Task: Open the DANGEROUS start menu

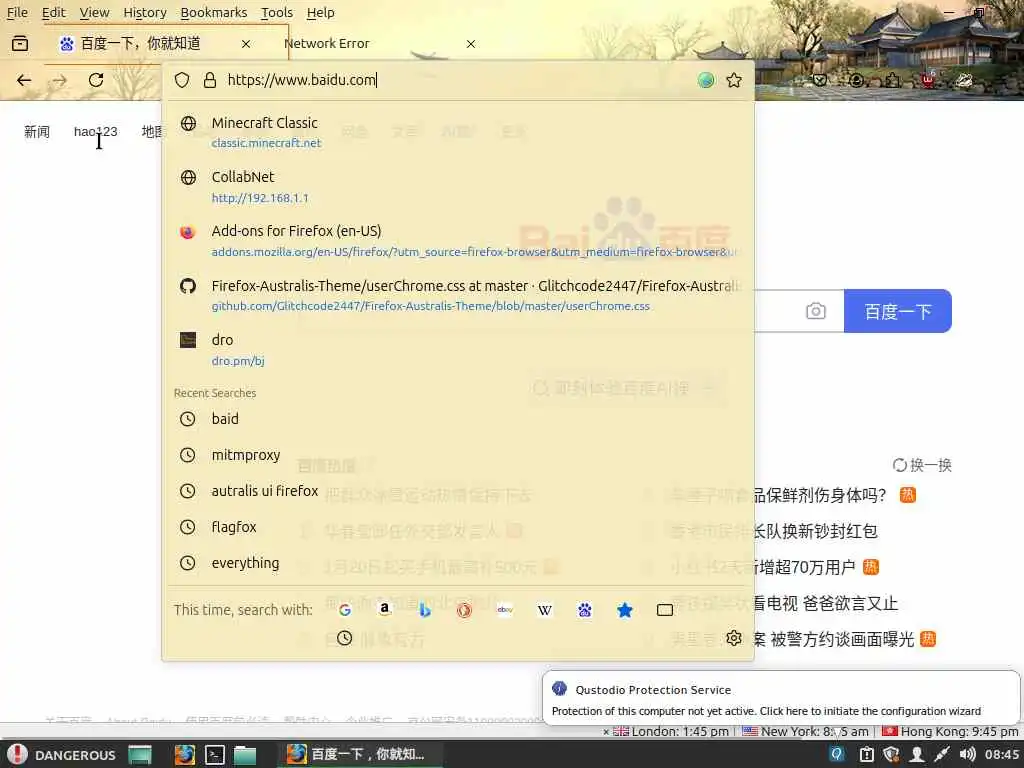Action: (x=61, y=755)
